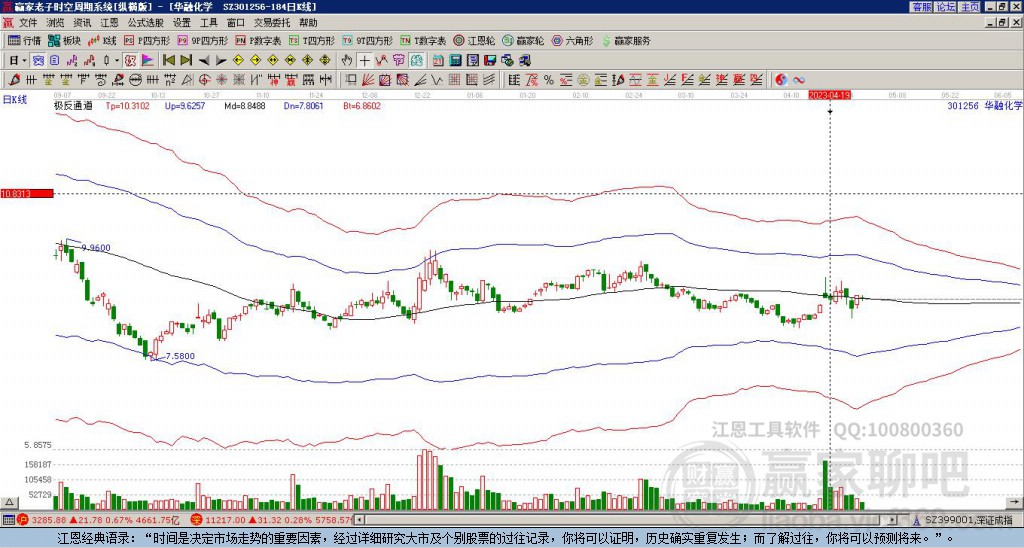Select the hand pan tool

(347, 60)
